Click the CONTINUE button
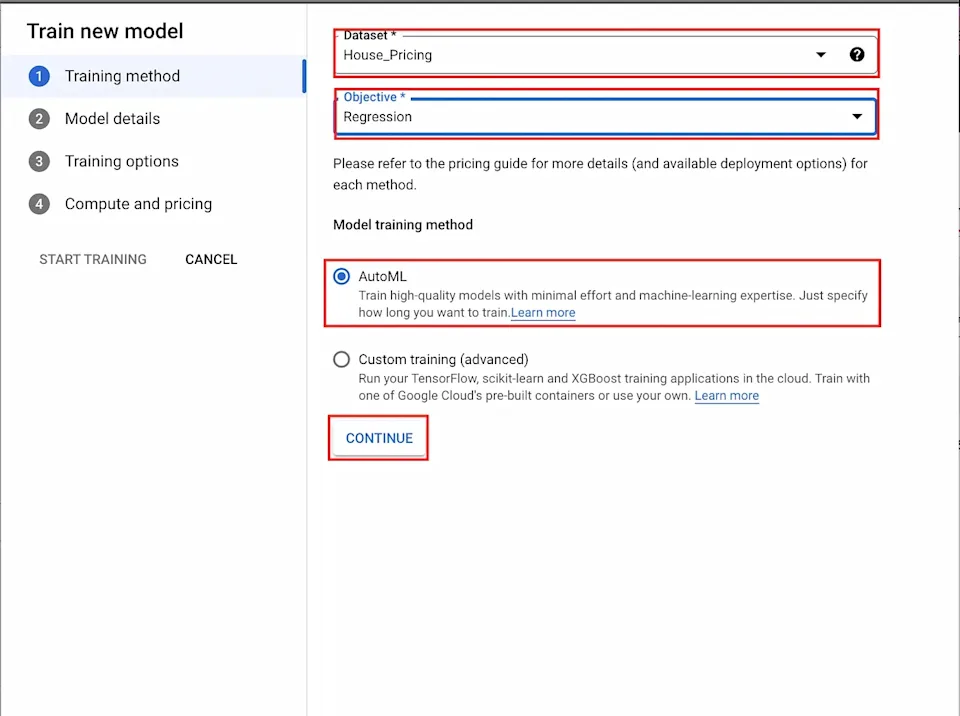The height and width of the screenshot is (716, 960). [379, 438]
